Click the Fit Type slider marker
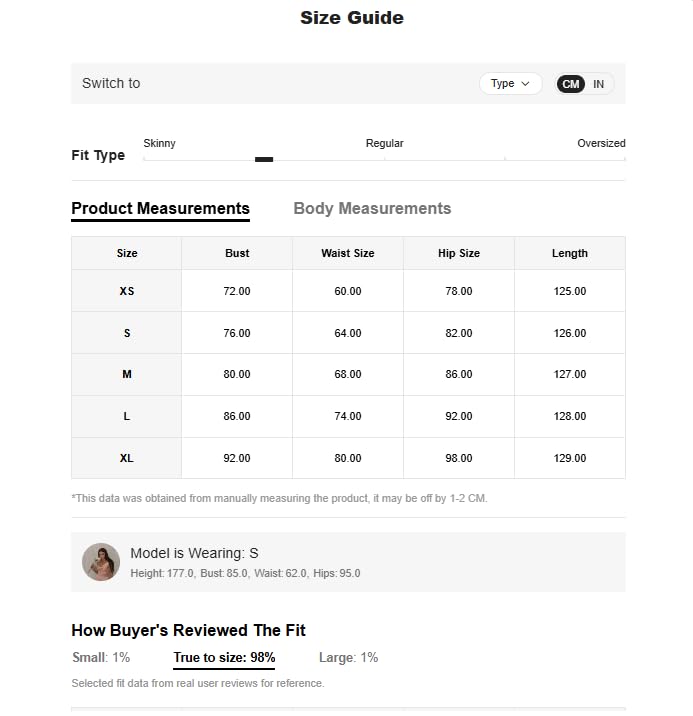693x716 pixels. click(264, 159)
